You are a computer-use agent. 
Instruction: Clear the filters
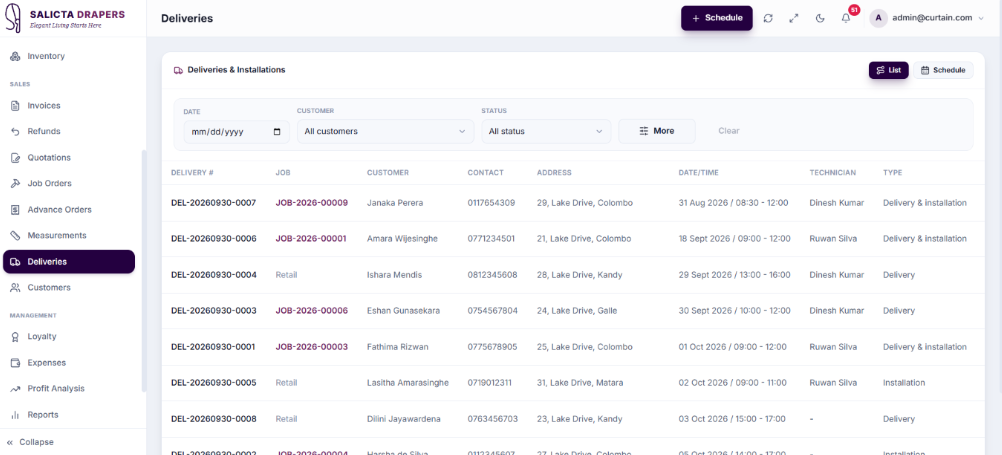pos(728,131)
